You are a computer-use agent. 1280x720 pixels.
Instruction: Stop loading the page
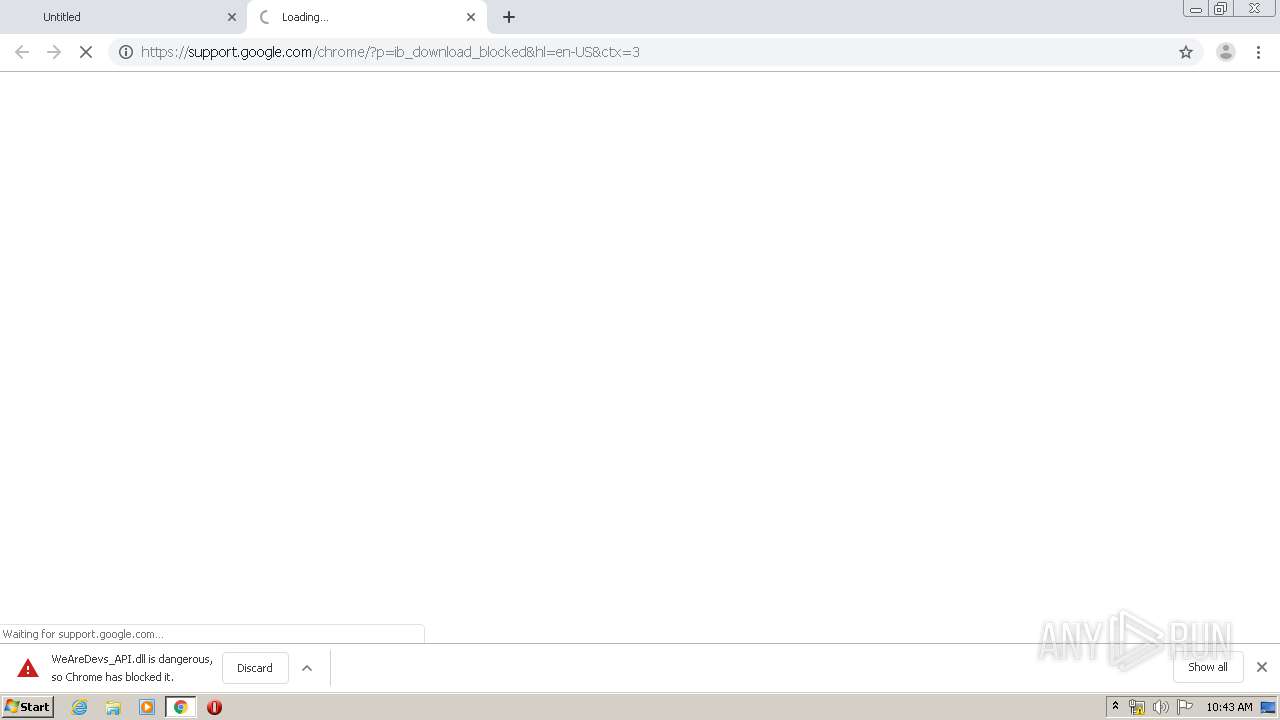coord(86,52)
